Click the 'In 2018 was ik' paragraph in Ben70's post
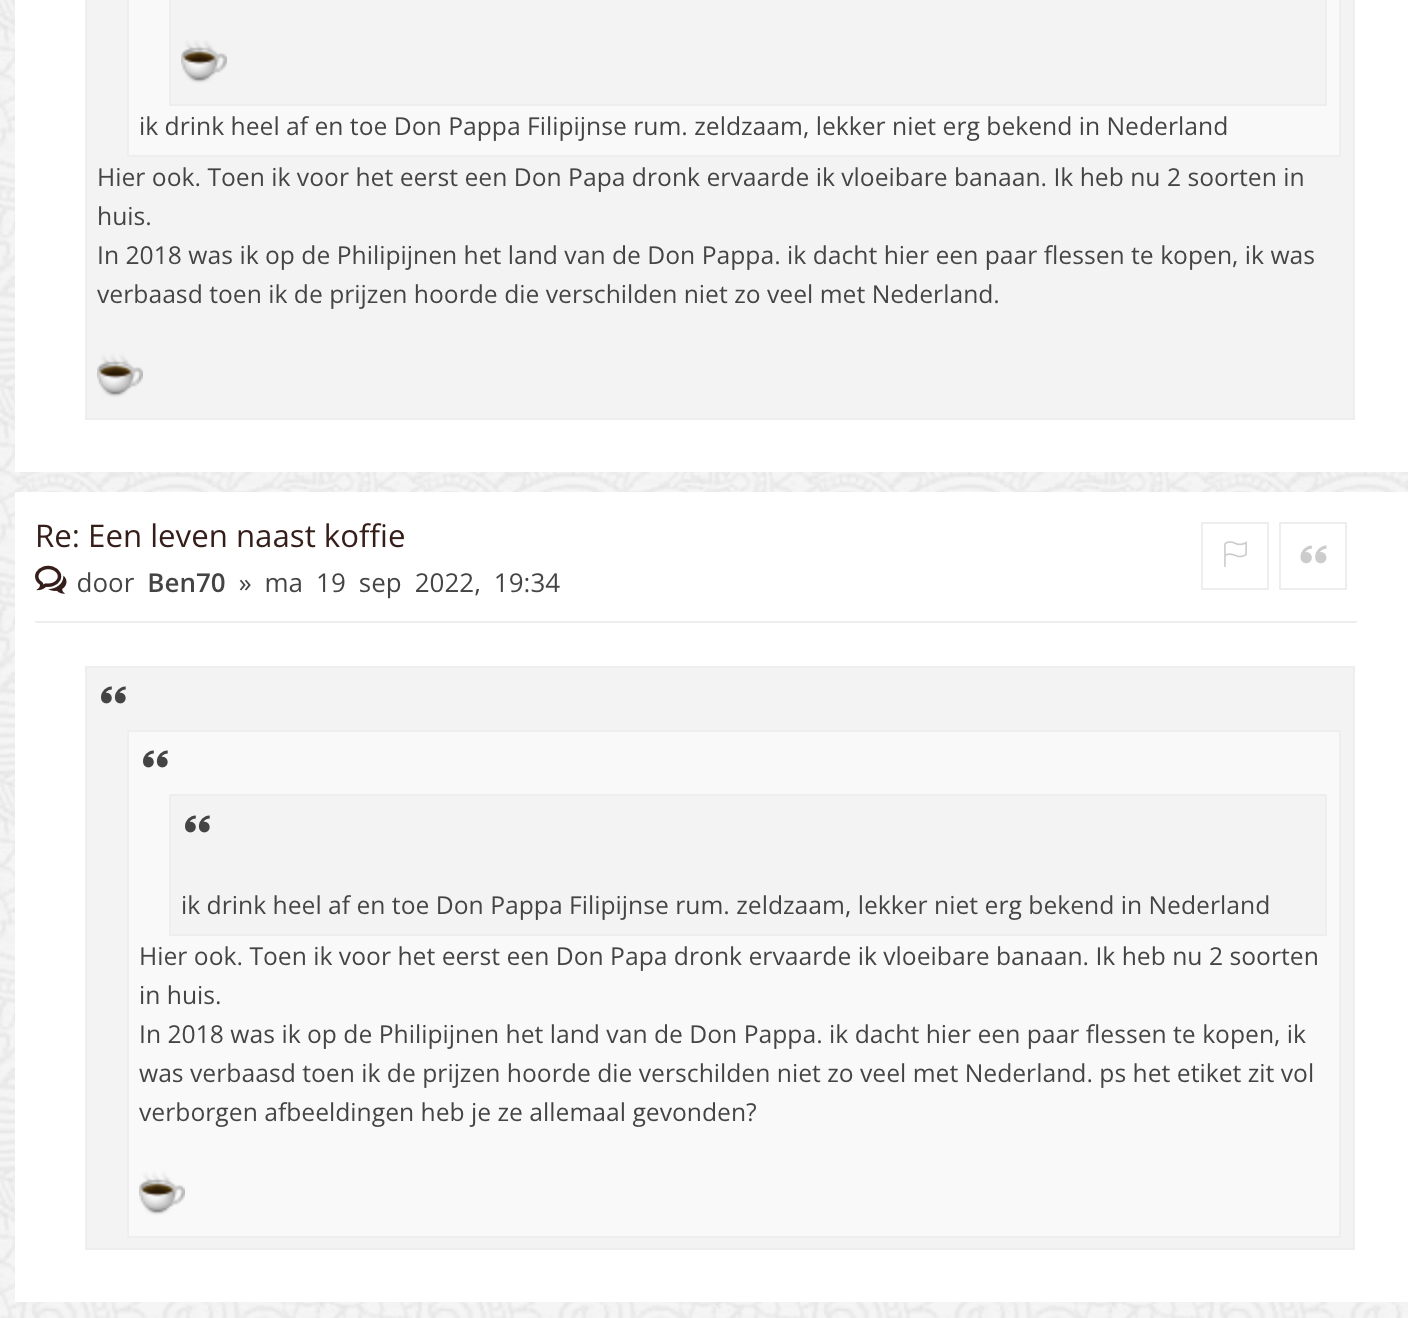This screenshot has width=1408, height=1318. click(720, 1035)
